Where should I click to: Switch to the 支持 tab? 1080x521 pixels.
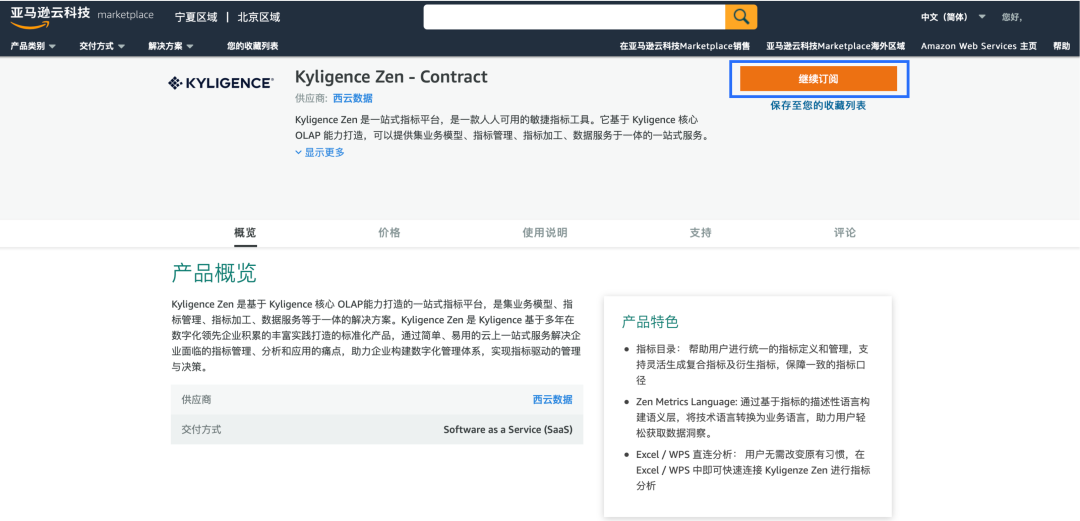coord(700,232)
